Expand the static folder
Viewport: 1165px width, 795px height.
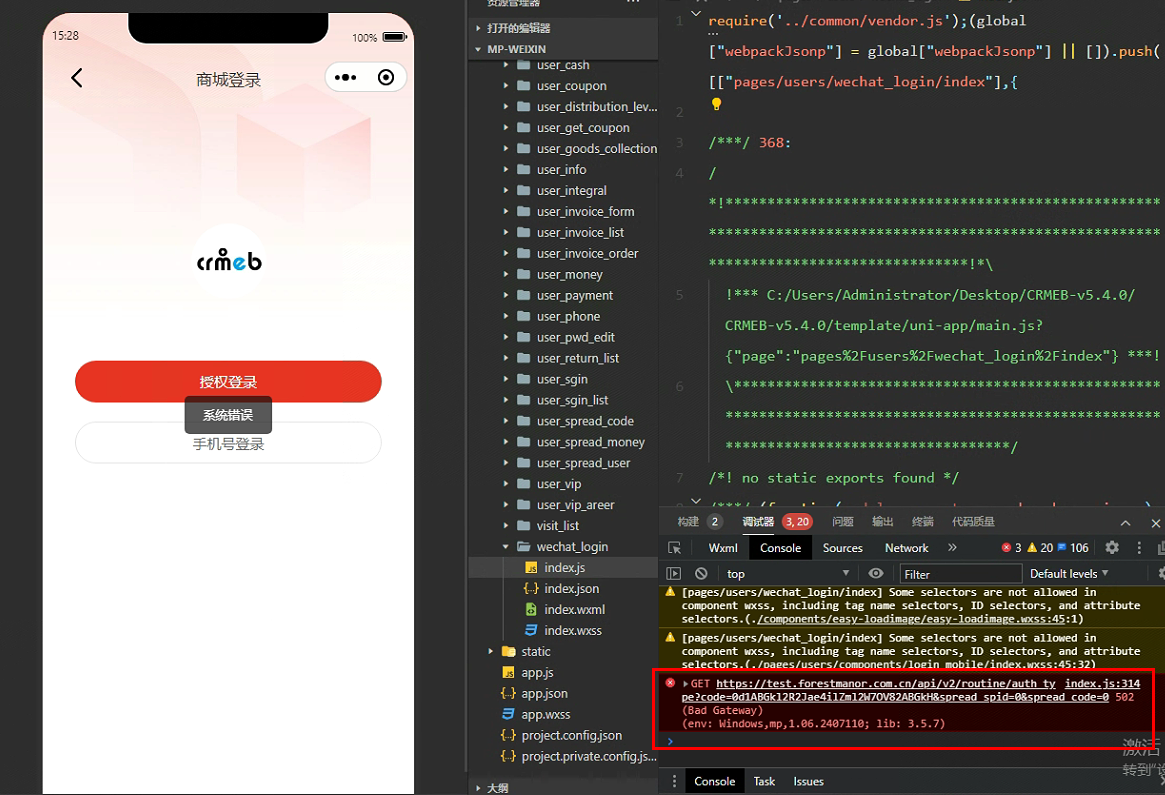click(490, 652)
